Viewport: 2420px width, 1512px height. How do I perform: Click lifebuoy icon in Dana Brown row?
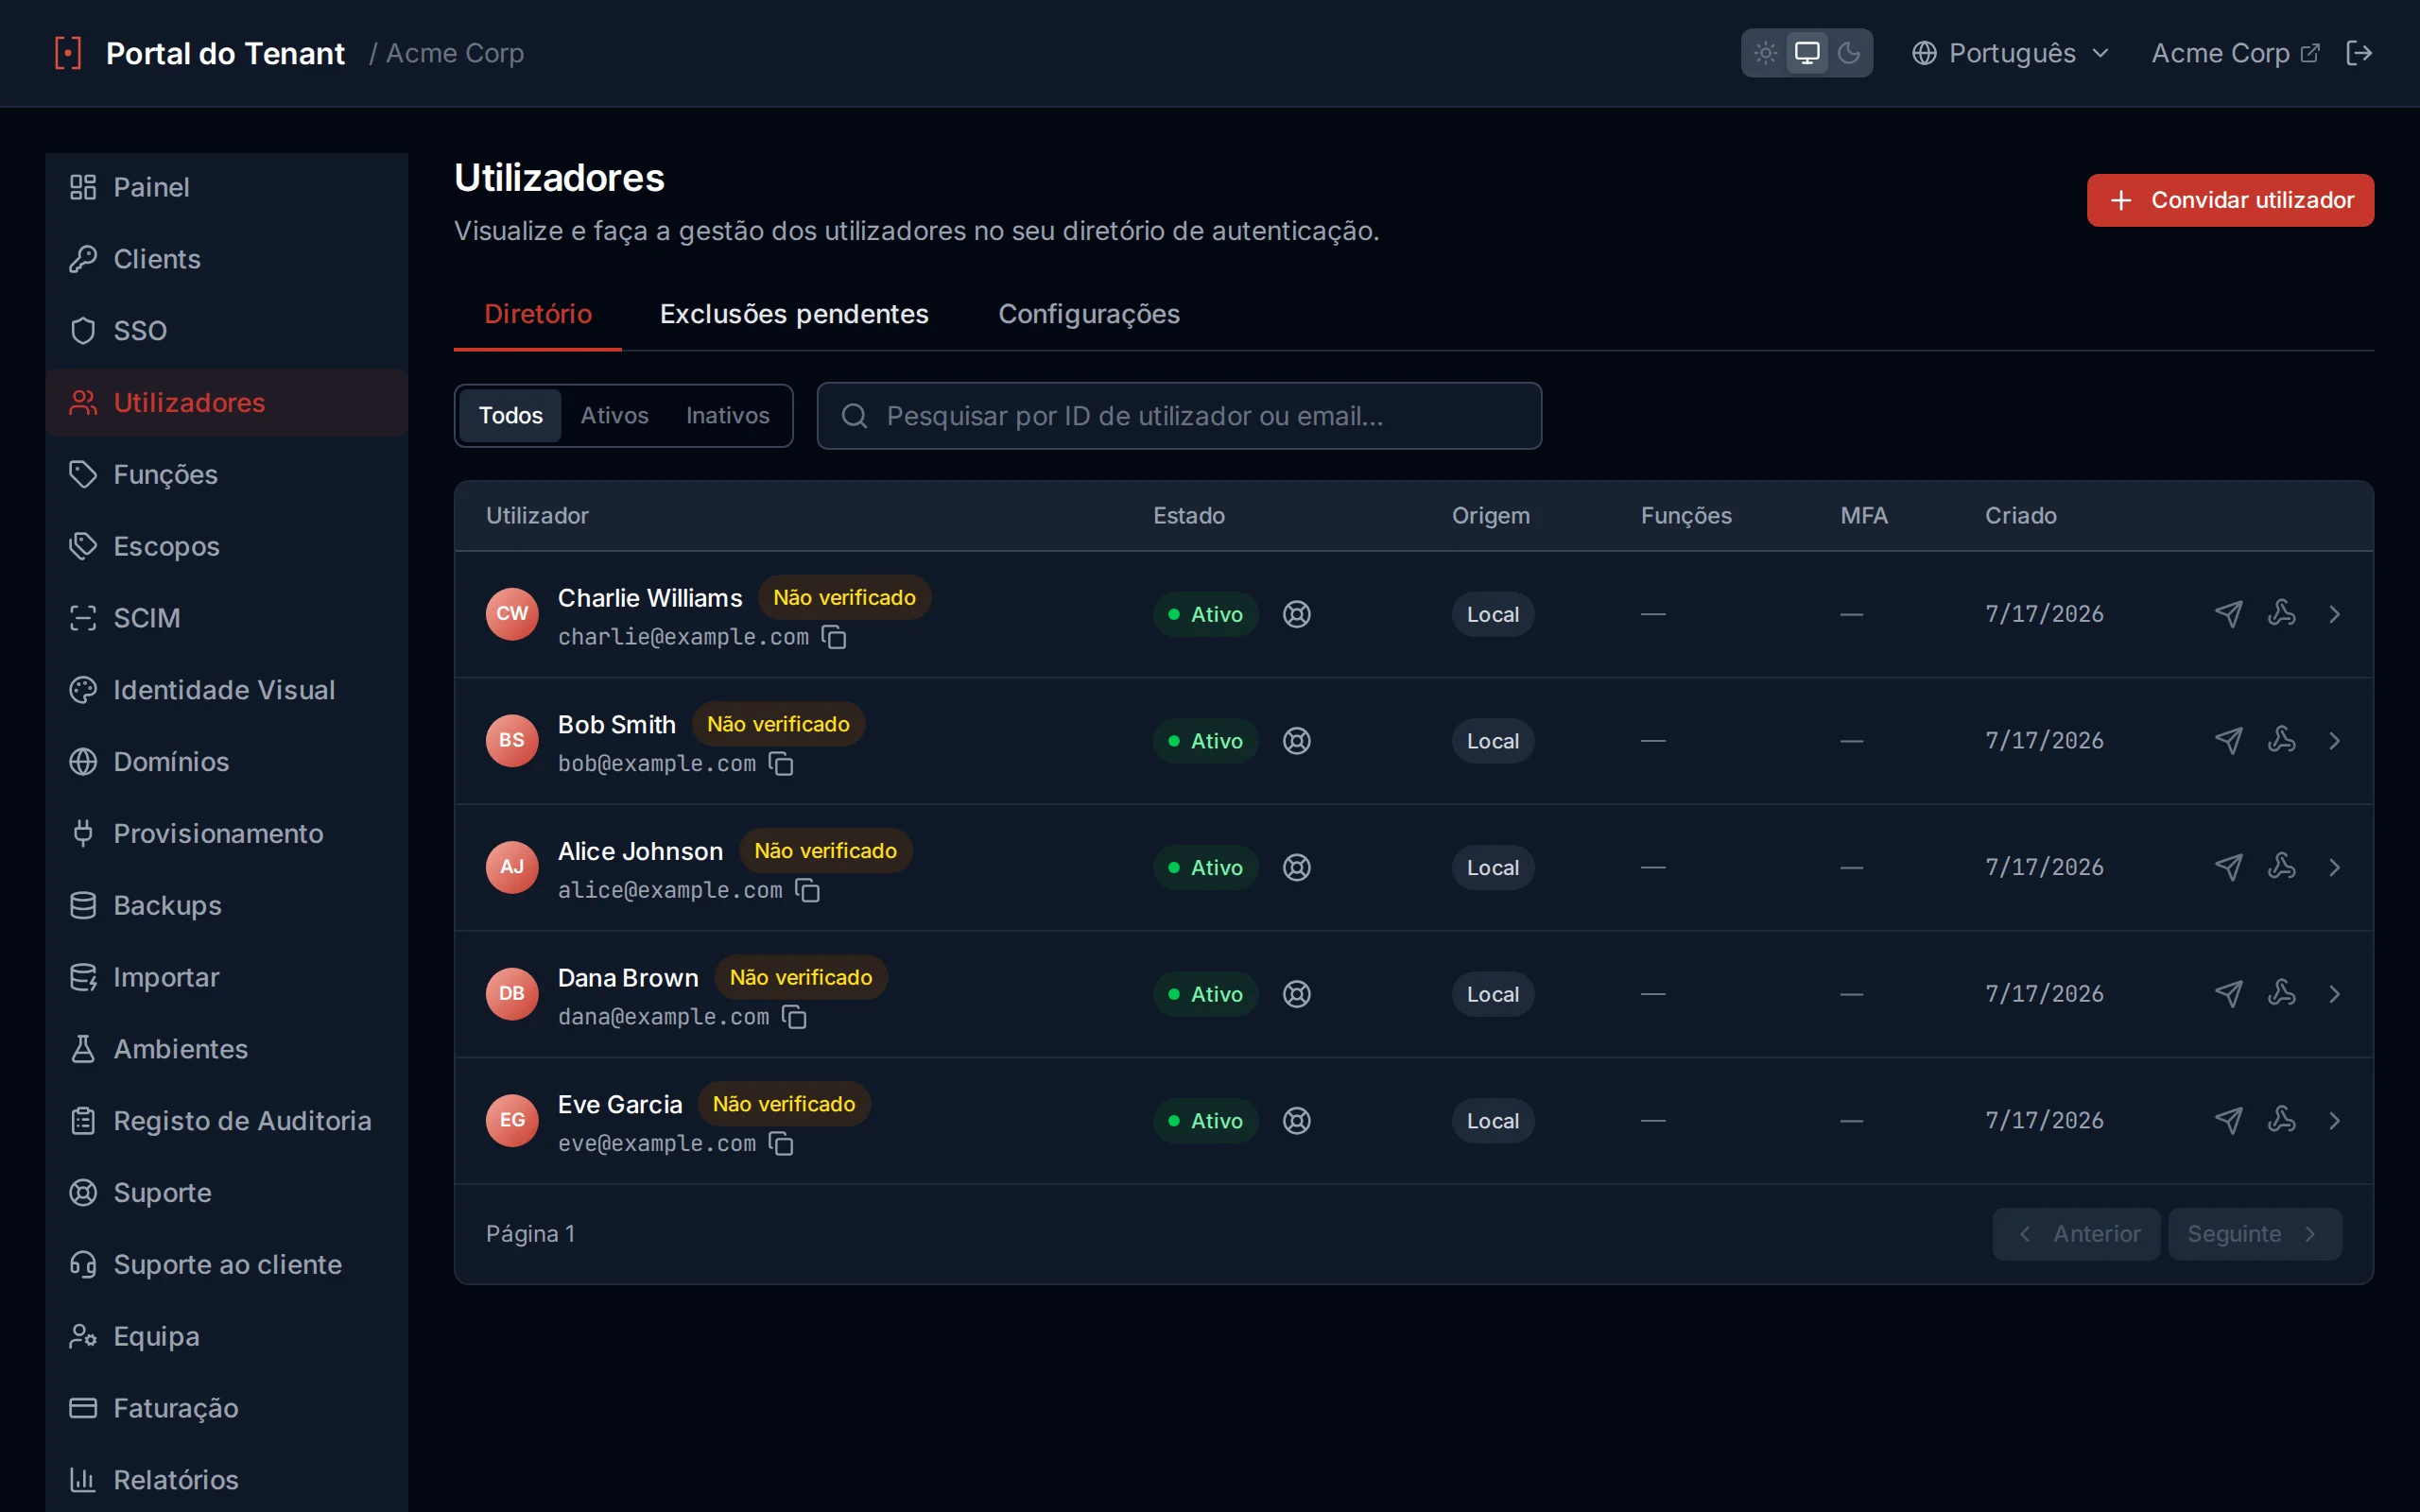[1297, 994]
